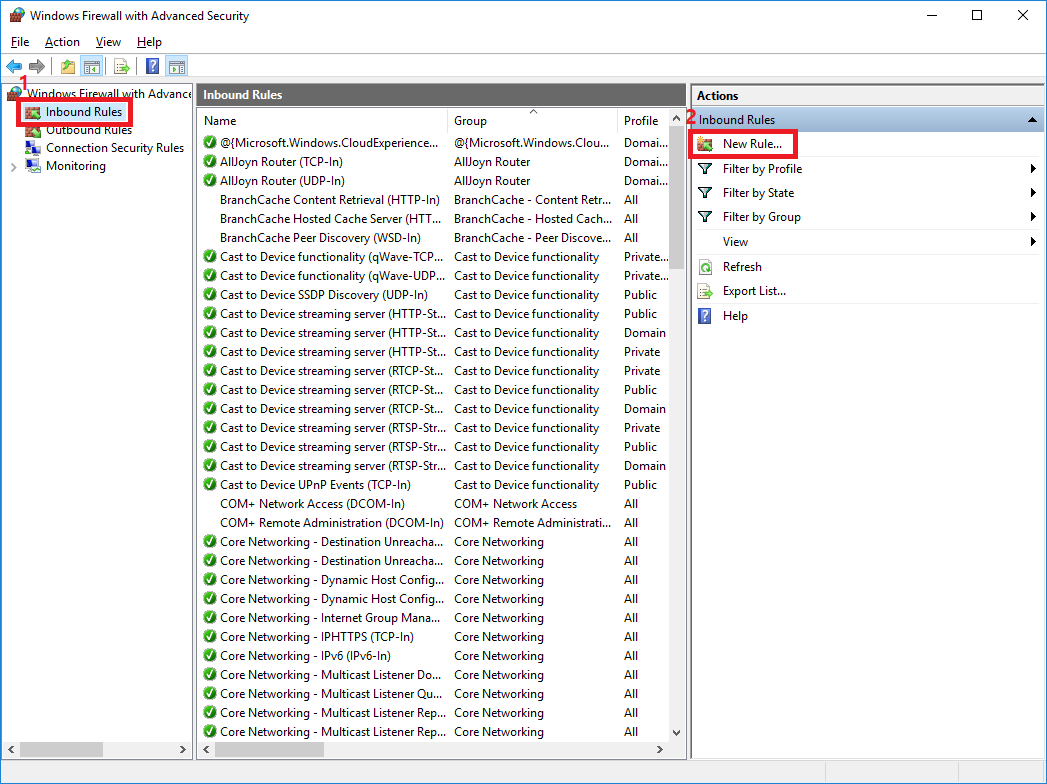Click New Rule... action link
The width and height of the screenshot is (1047, 784).
click(752, 144)
